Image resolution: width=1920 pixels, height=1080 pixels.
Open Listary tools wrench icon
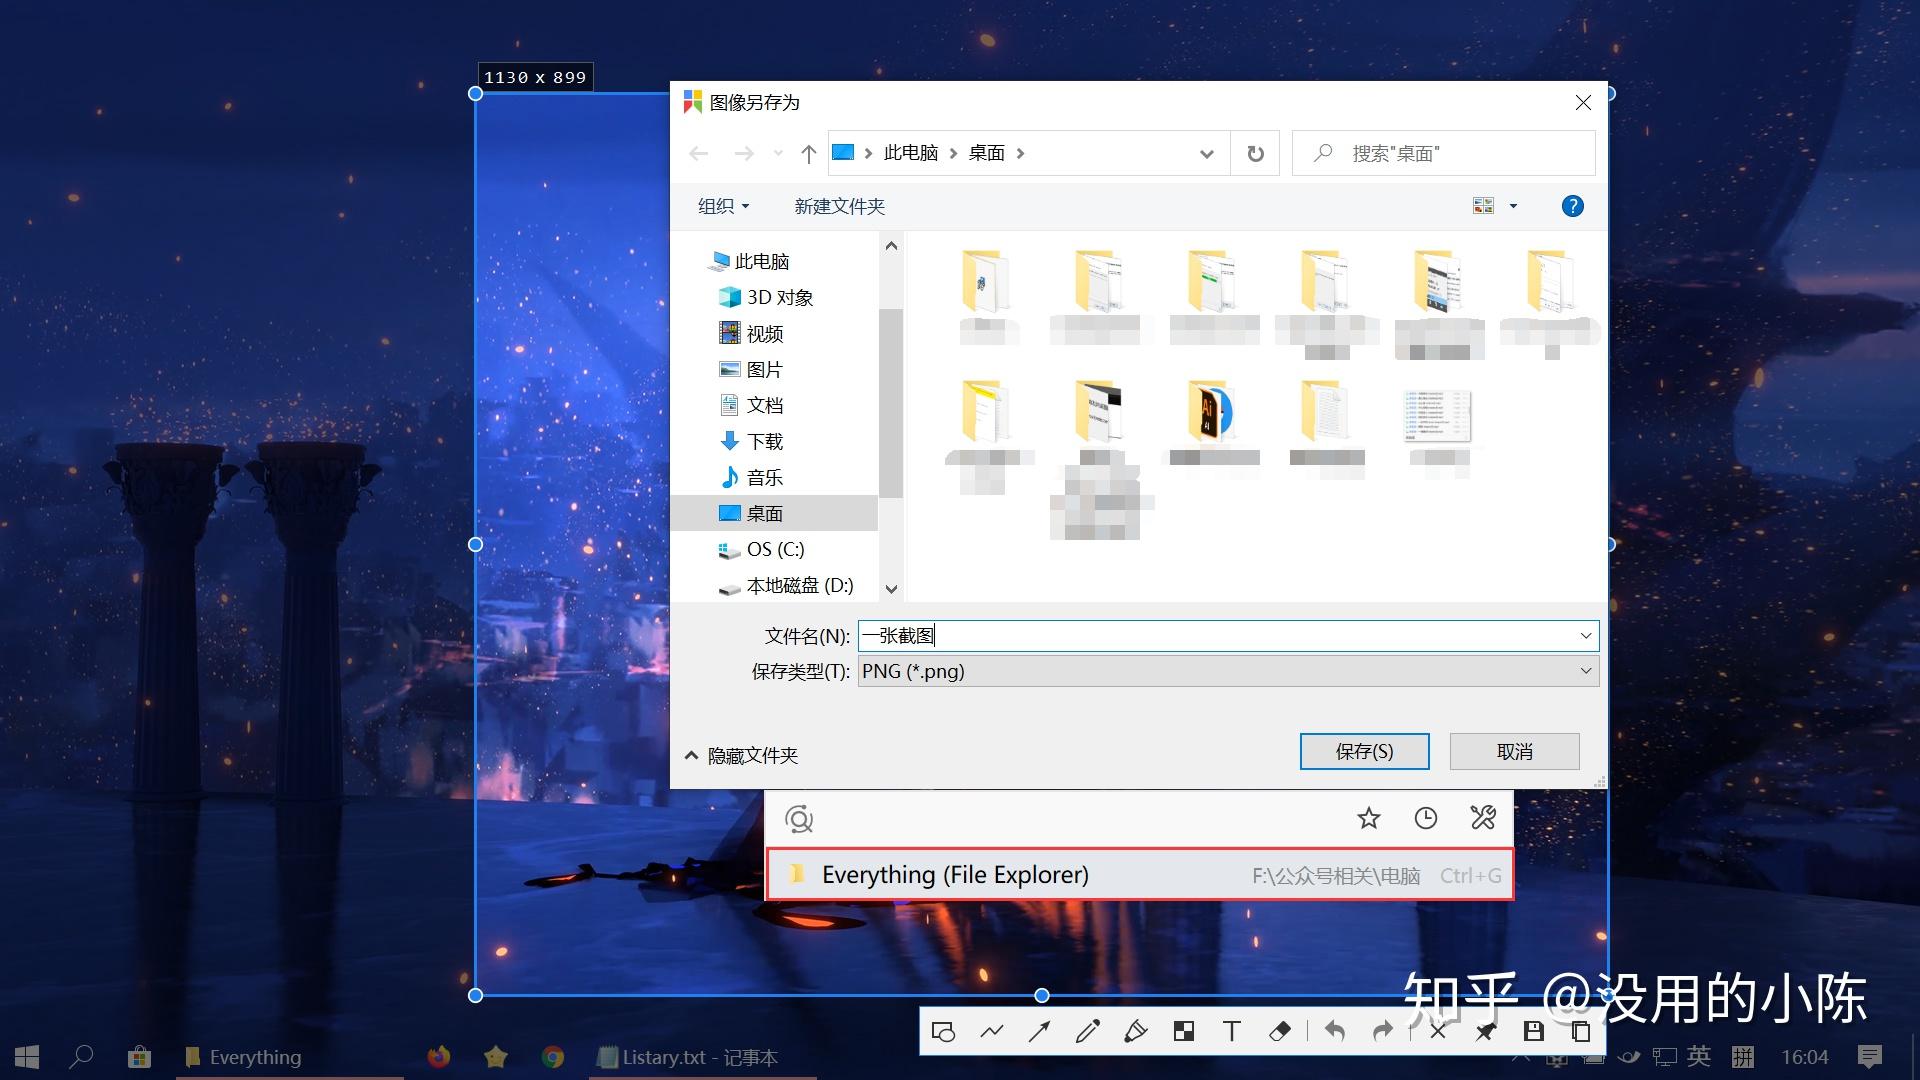(1483, 818)
